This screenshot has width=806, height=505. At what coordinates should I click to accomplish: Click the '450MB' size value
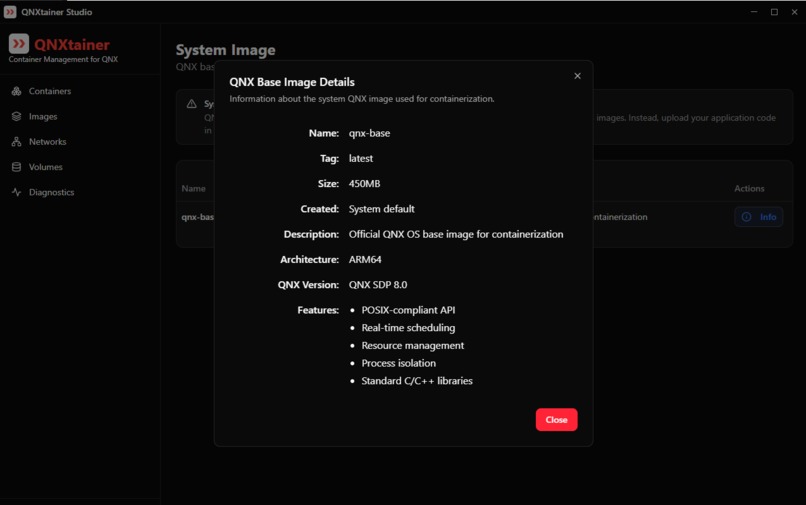tap(364, 184)
